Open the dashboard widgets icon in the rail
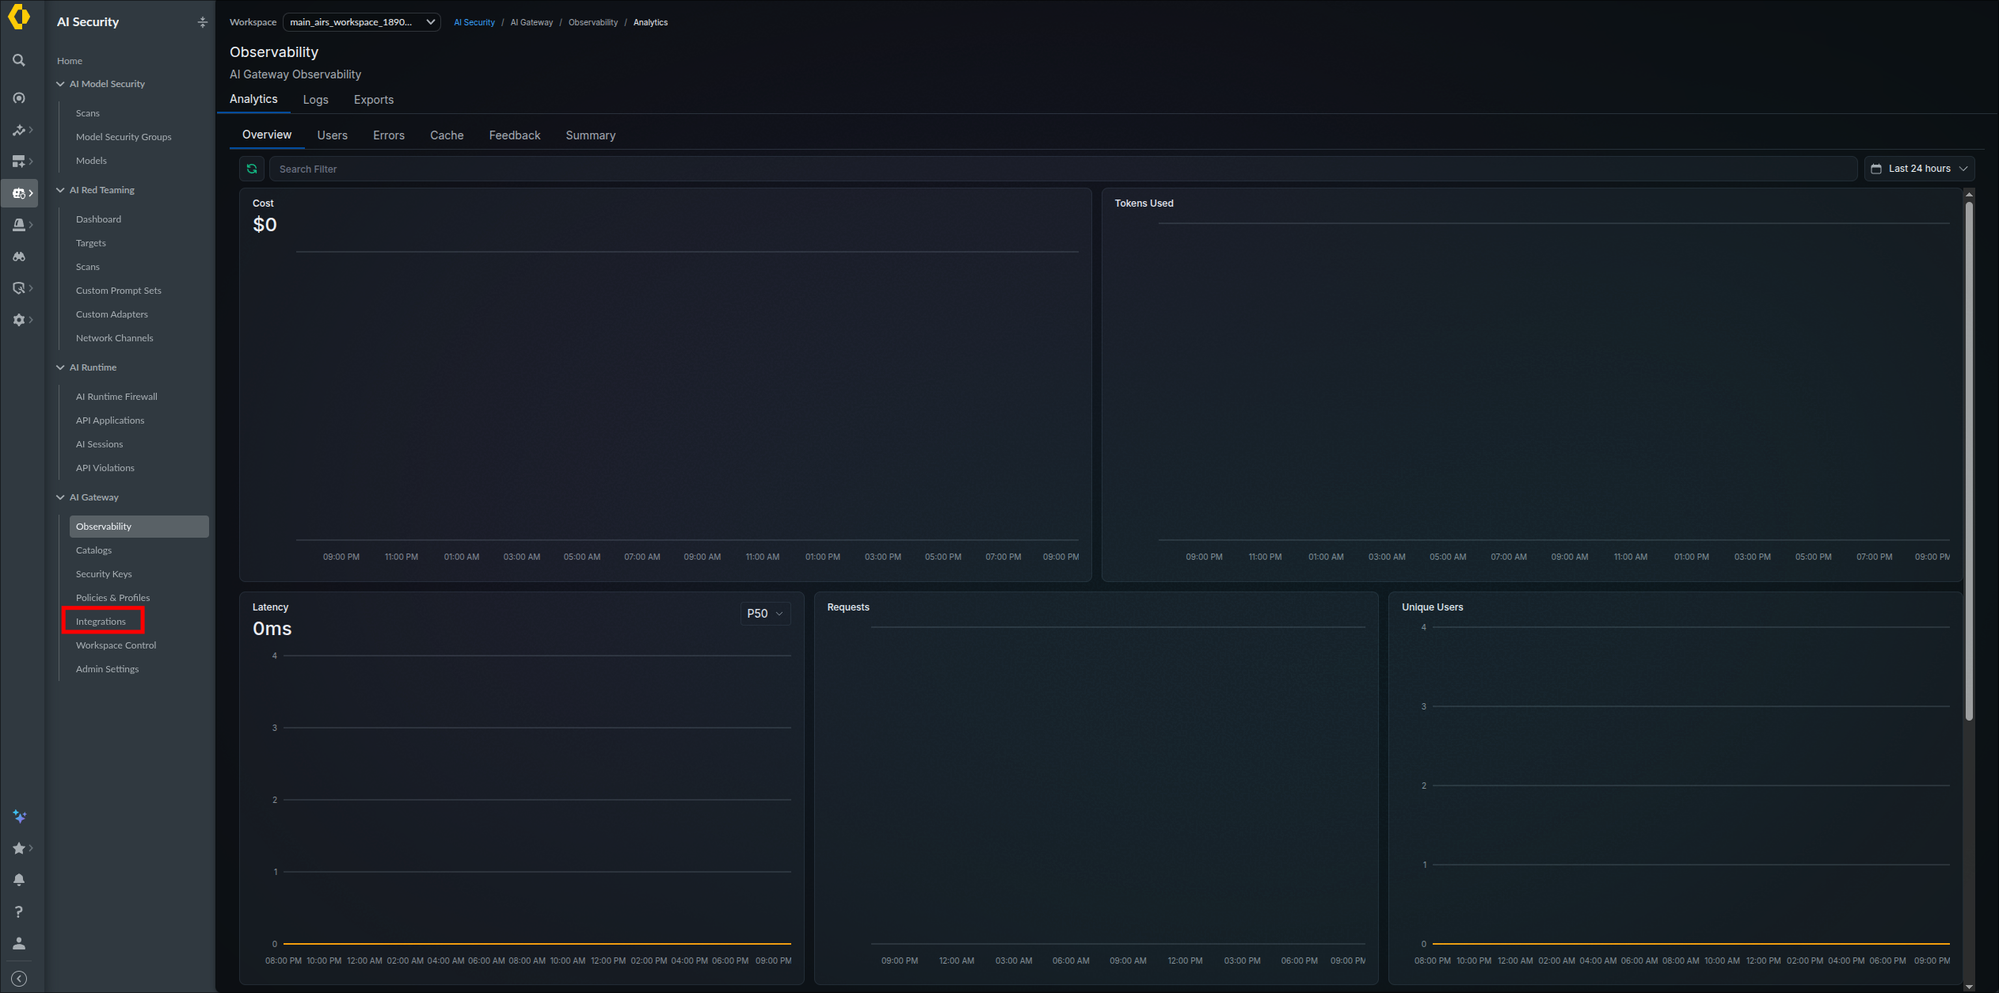The image size is (1999, 993). (19, 161)
